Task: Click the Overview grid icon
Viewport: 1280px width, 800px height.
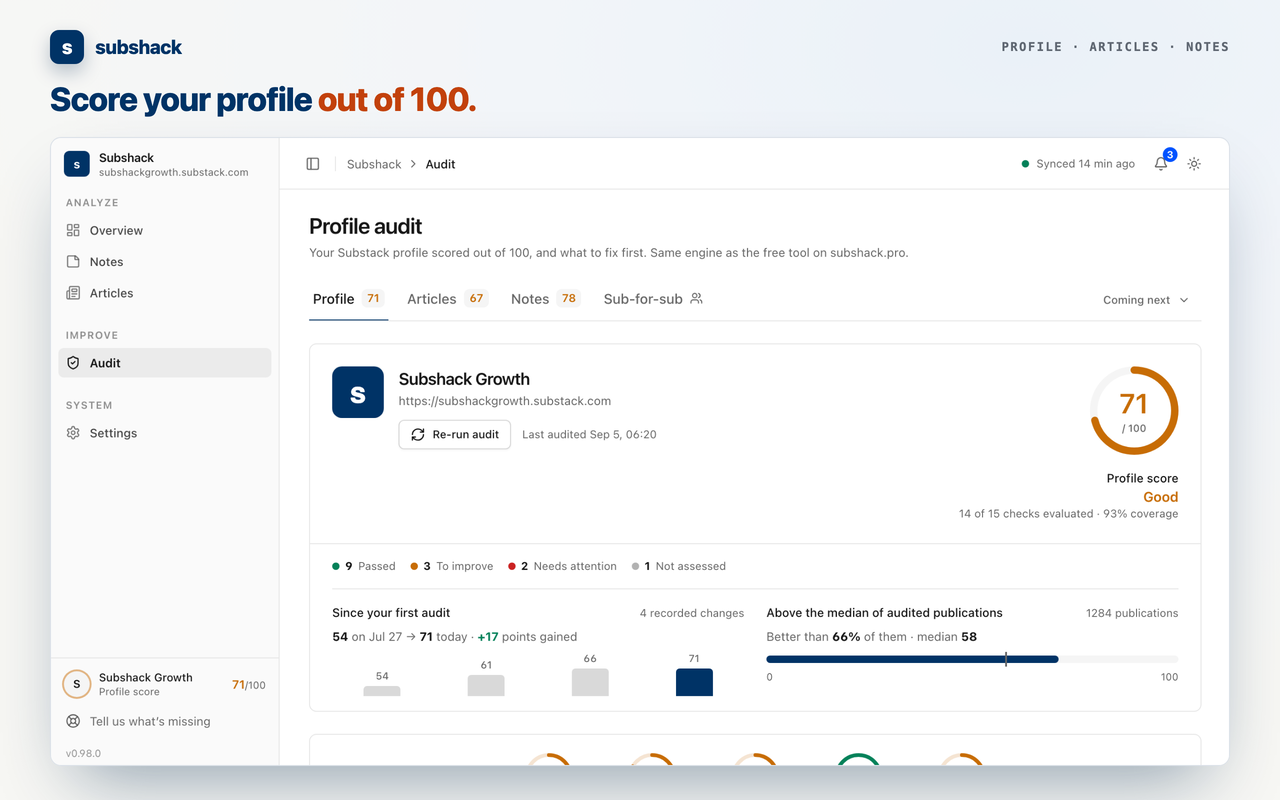Action: pyautogui.click(x=73, y=230)
